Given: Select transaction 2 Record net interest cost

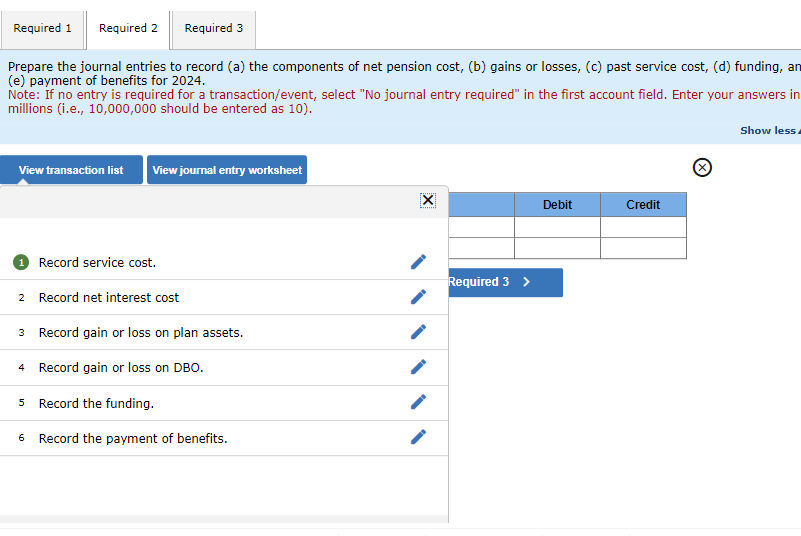Looking at the screenshot, I should pyautogui.click(x=224, y=297).
